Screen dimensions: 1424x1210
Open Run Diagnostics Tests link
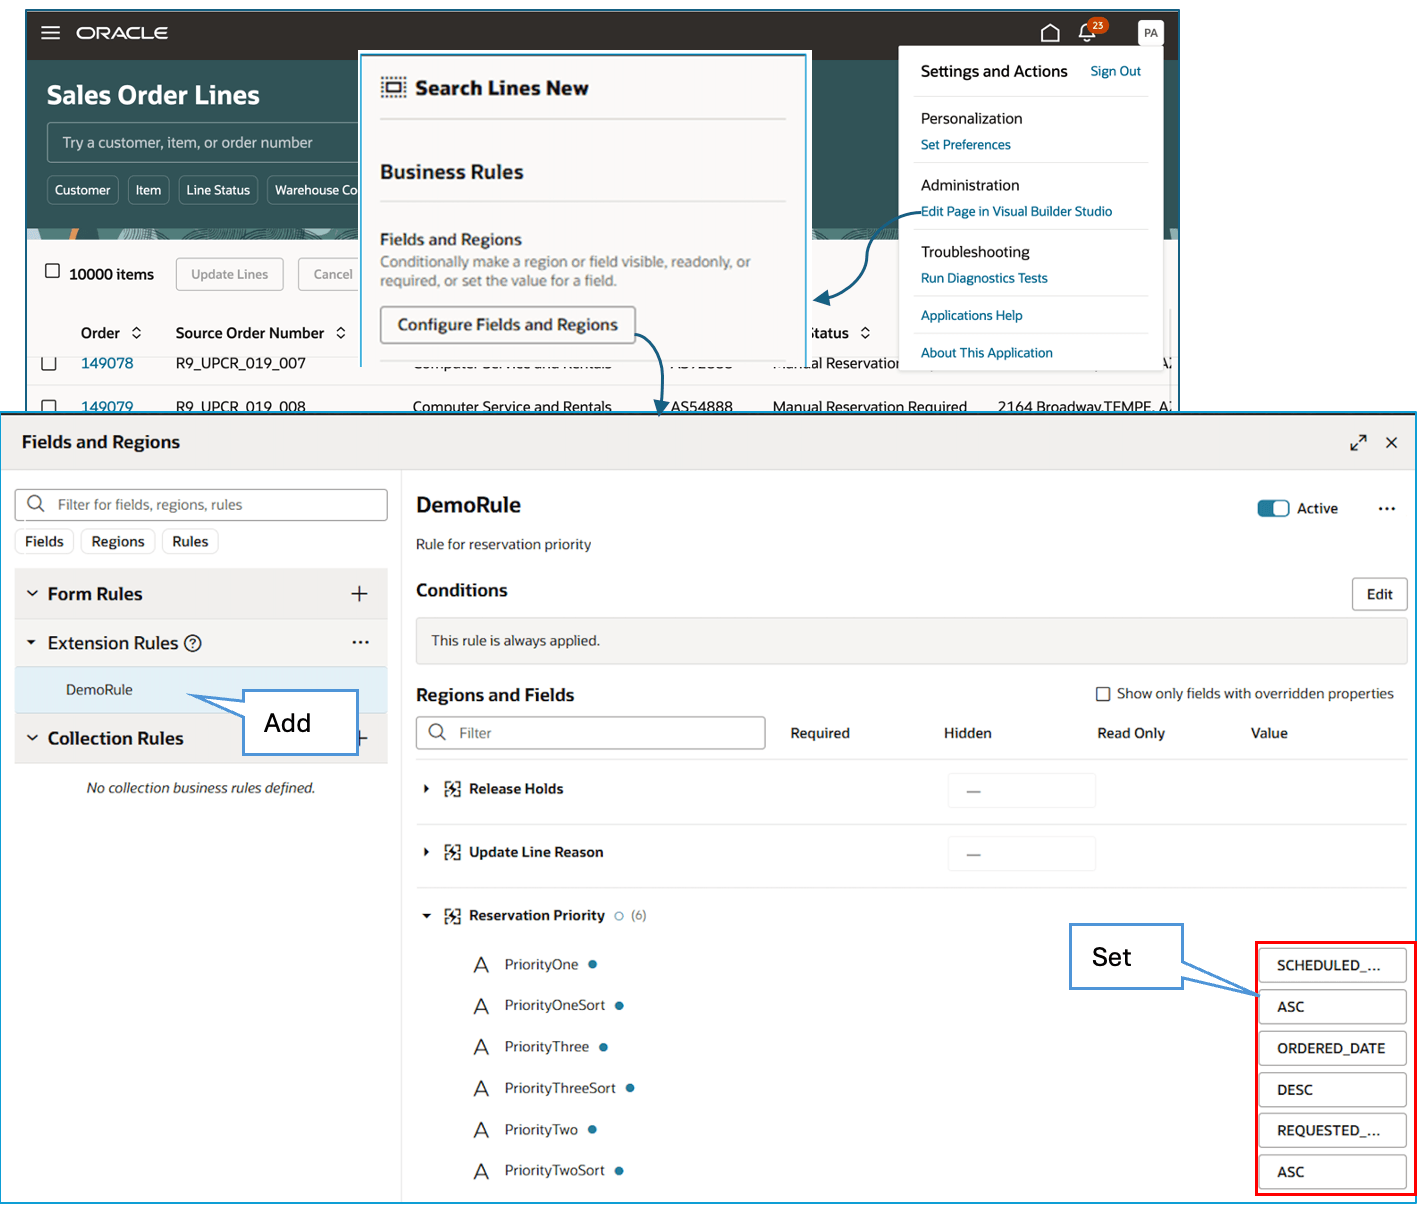click(x=984, y=278)
